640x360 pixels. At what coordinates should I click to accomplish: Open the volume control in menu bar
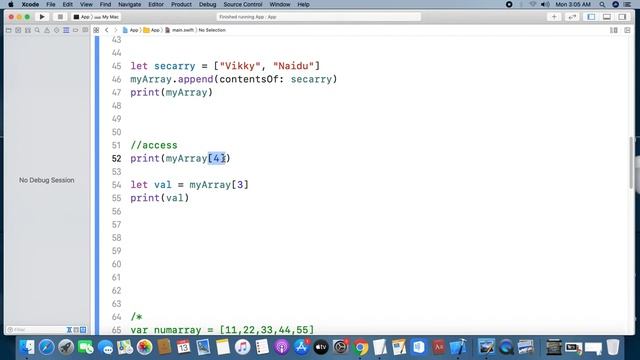pos(545,4)
